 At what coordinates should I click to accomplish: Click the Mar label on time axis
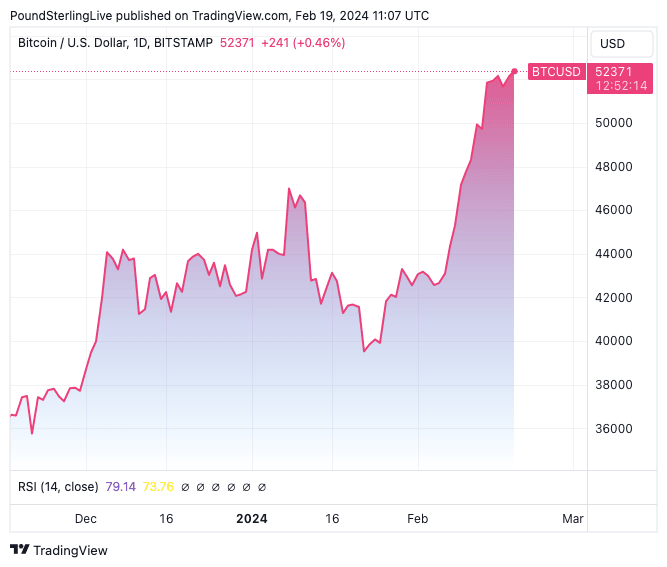point(572,519)
